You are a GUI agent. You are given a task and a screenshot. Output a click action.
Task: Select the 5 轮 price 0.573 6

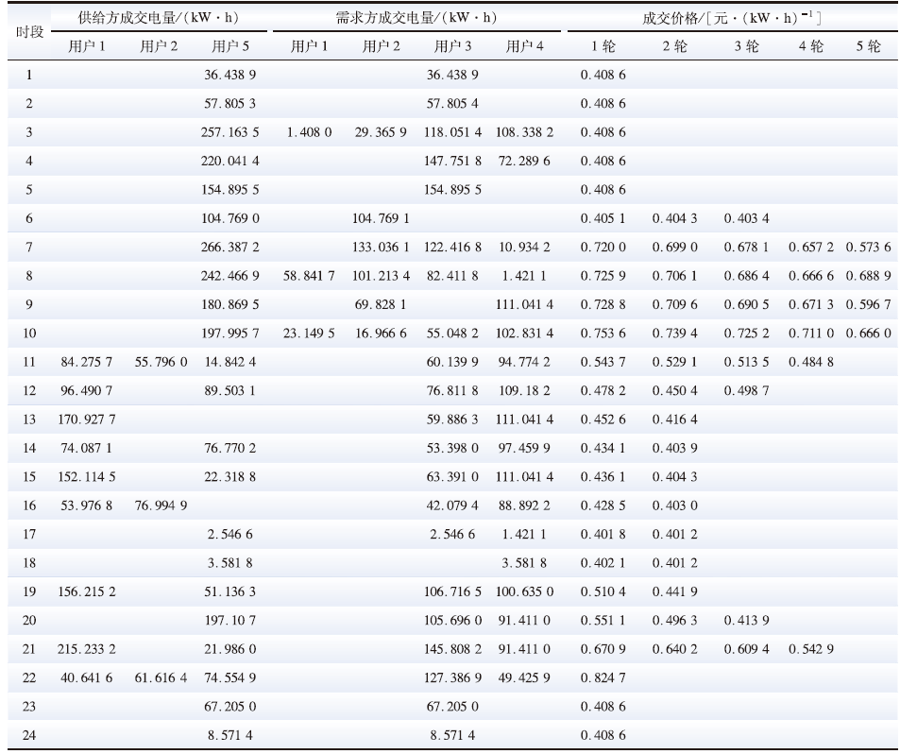coord(867,247)
